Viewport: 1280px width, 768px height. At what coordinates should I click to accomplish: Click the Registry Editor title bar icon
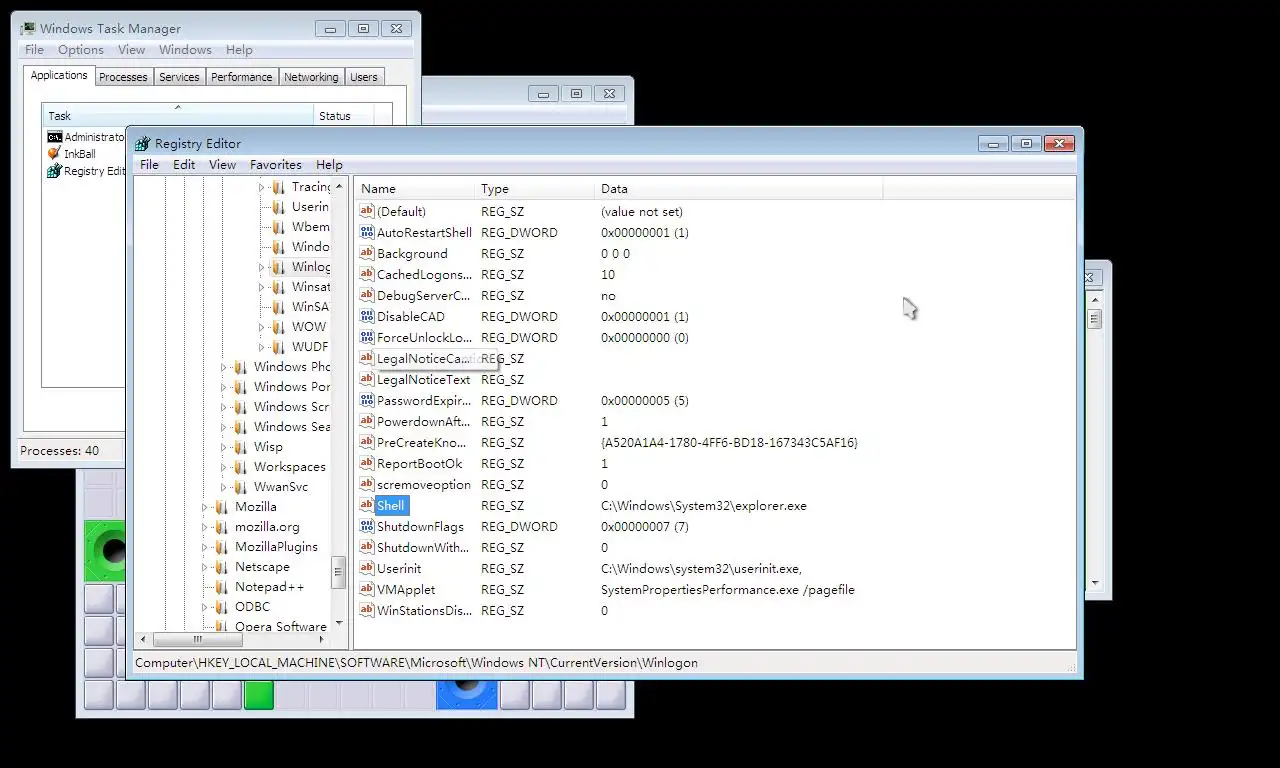pyautogui.click(x=143, y=144)
